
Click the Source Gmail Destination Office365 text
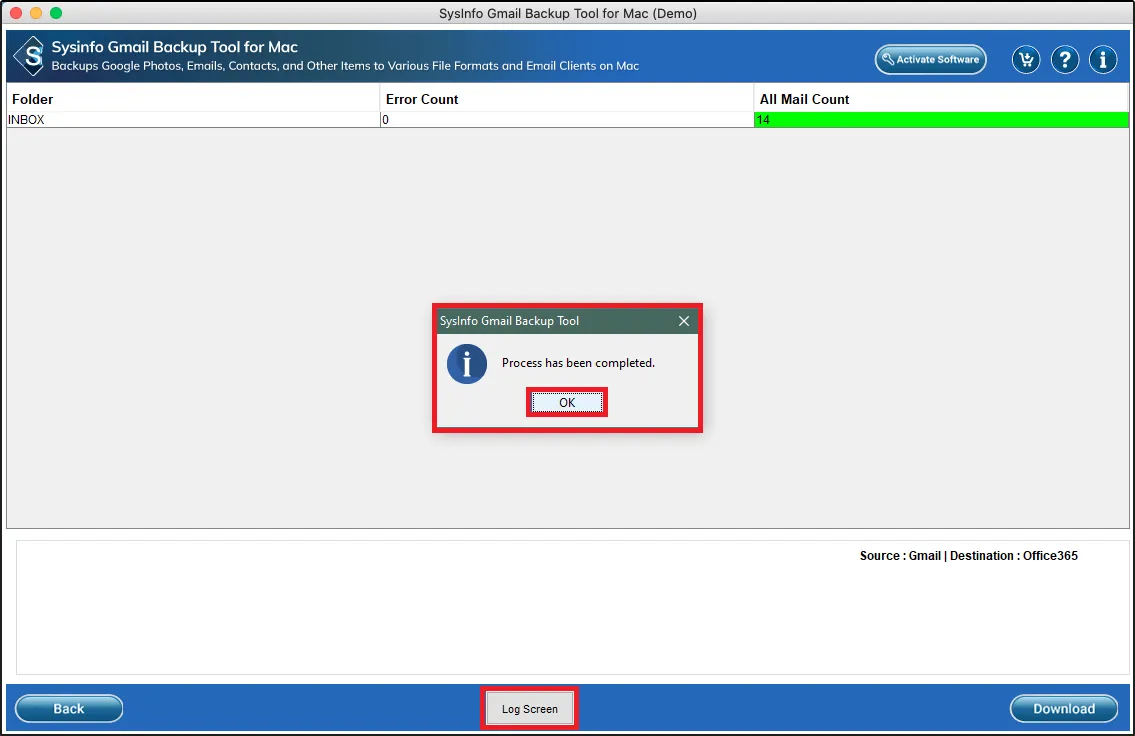[x=969, y=556]
